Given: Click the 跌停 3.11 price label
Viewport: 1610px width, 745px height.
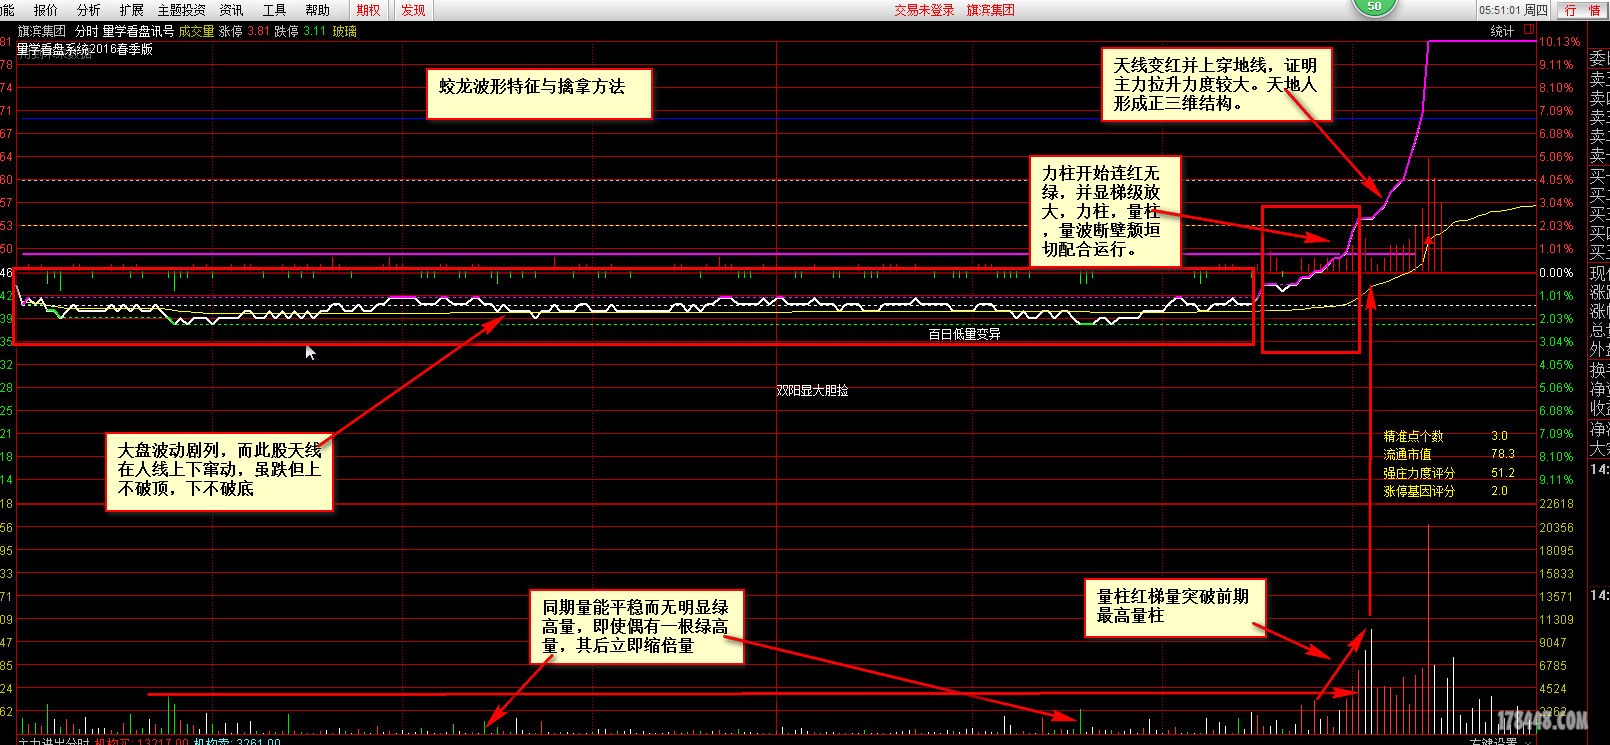Looking at the screenshot, I should tap(300, 31).
